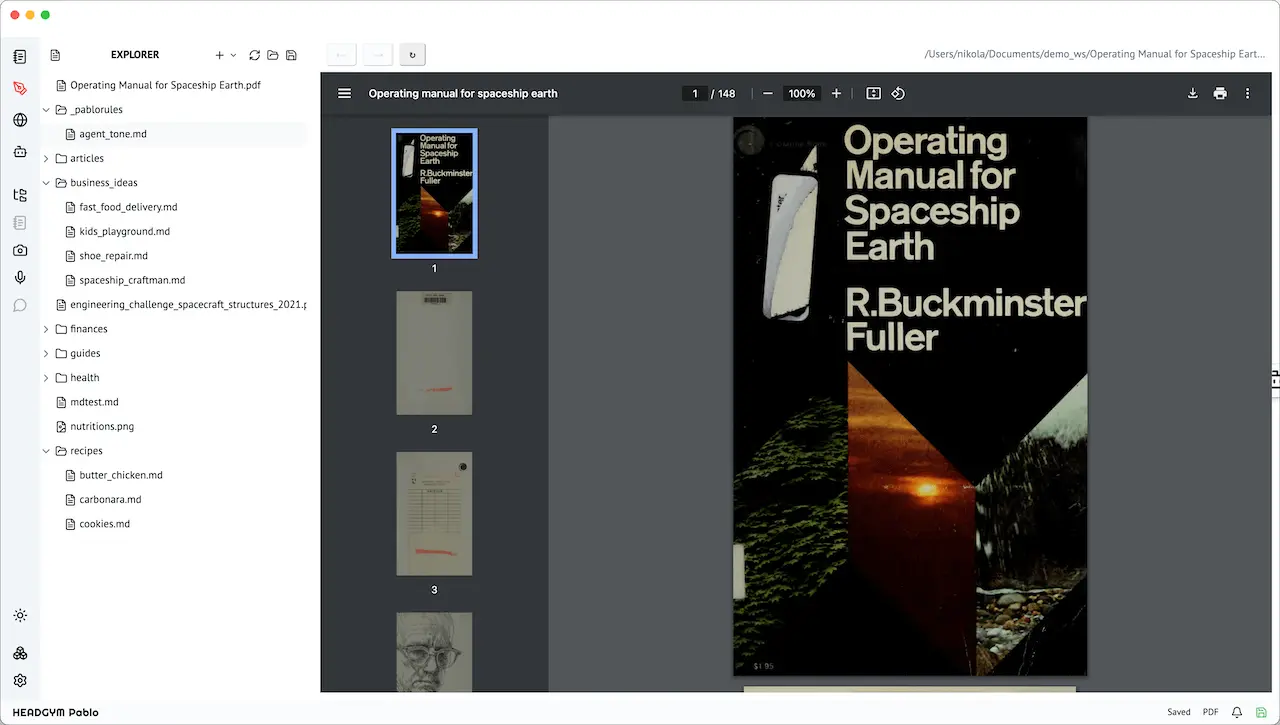Open the camera capture sidebar icon
Viewport: 1280px width, 725px height.
[20, 250]
